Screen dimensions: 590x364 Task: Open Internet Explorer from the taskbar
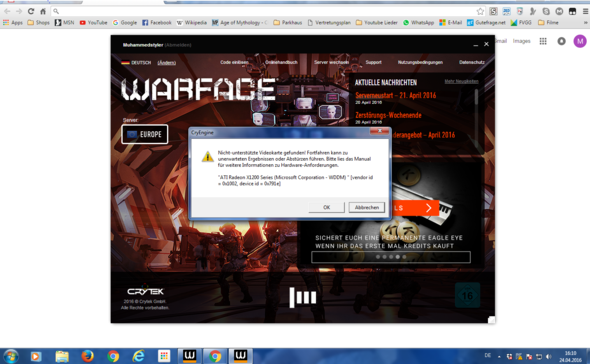pyautogui.click(x=138, y=356)
